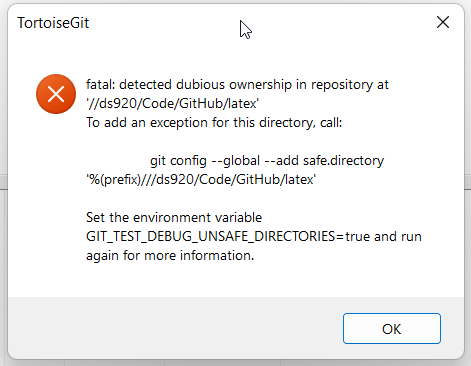Viewport: 471px width, 366px height.
Task: Click the '=true and run' text
Action: click(378, 237)
